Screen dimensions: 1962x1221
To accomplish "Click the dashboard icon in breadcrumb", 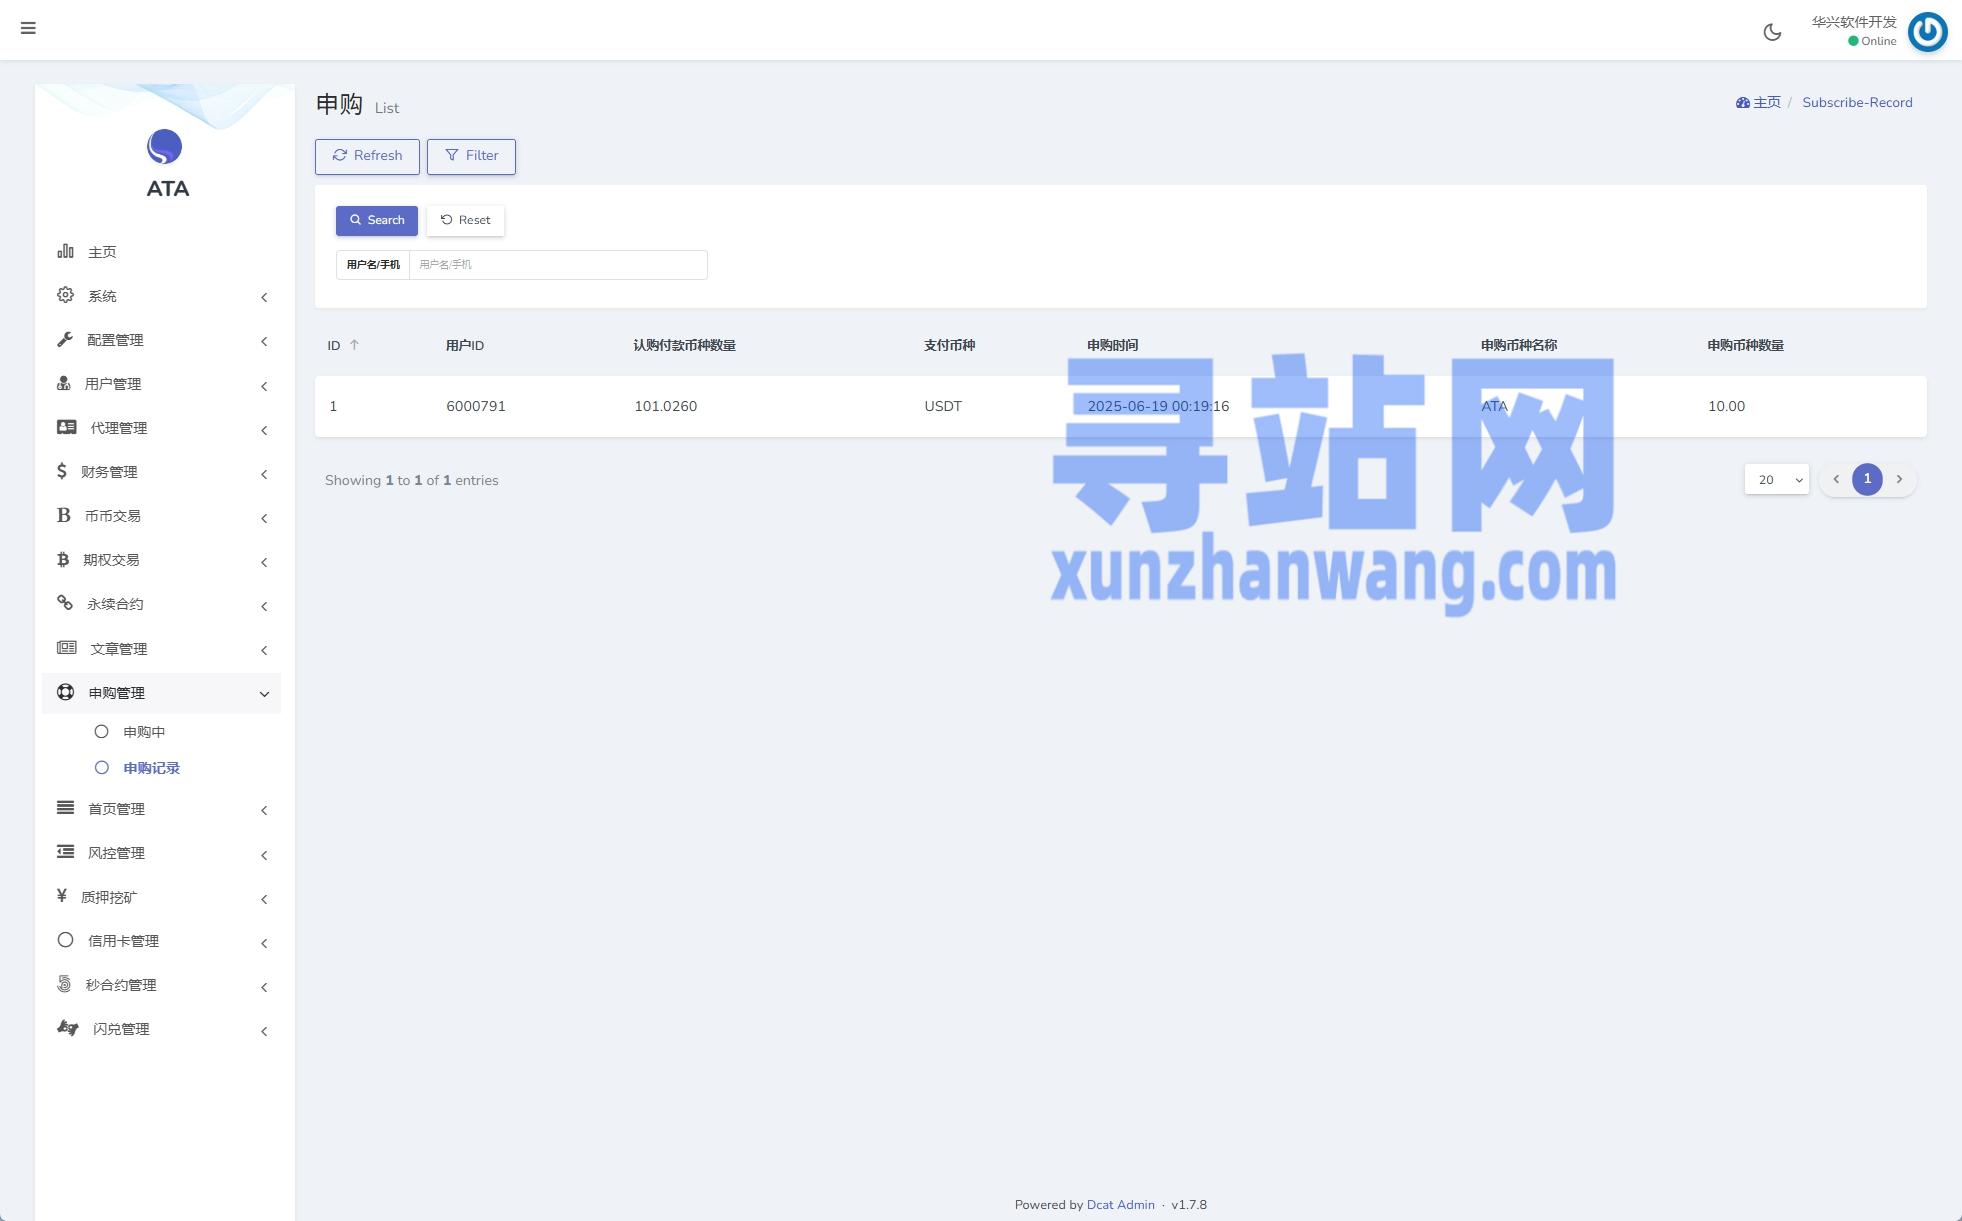I will pyautogui.click(x=1743, y=102).
